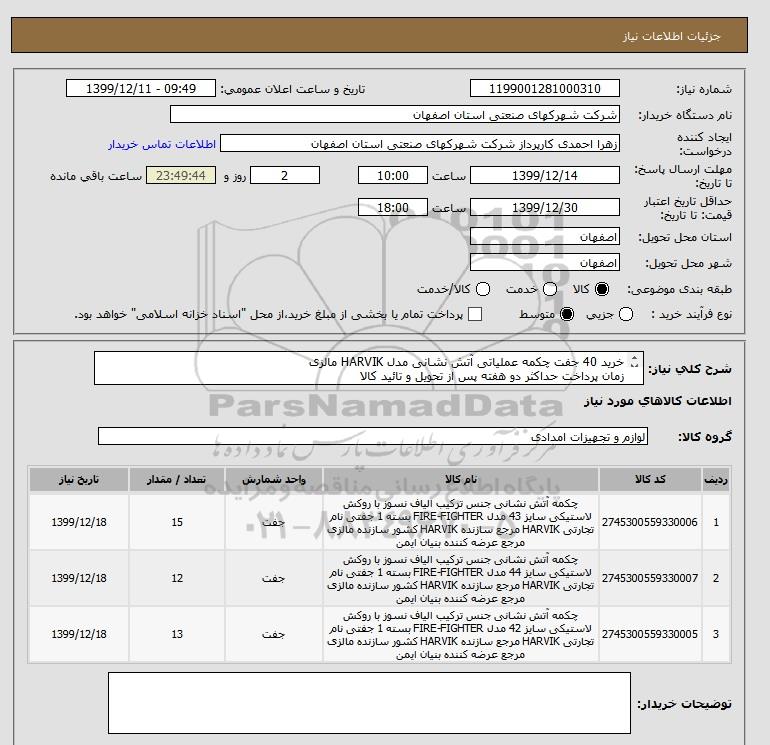770x745 pixels.
Task: Click quantity 13 in row 3
Action: click(x=177, y=634)
